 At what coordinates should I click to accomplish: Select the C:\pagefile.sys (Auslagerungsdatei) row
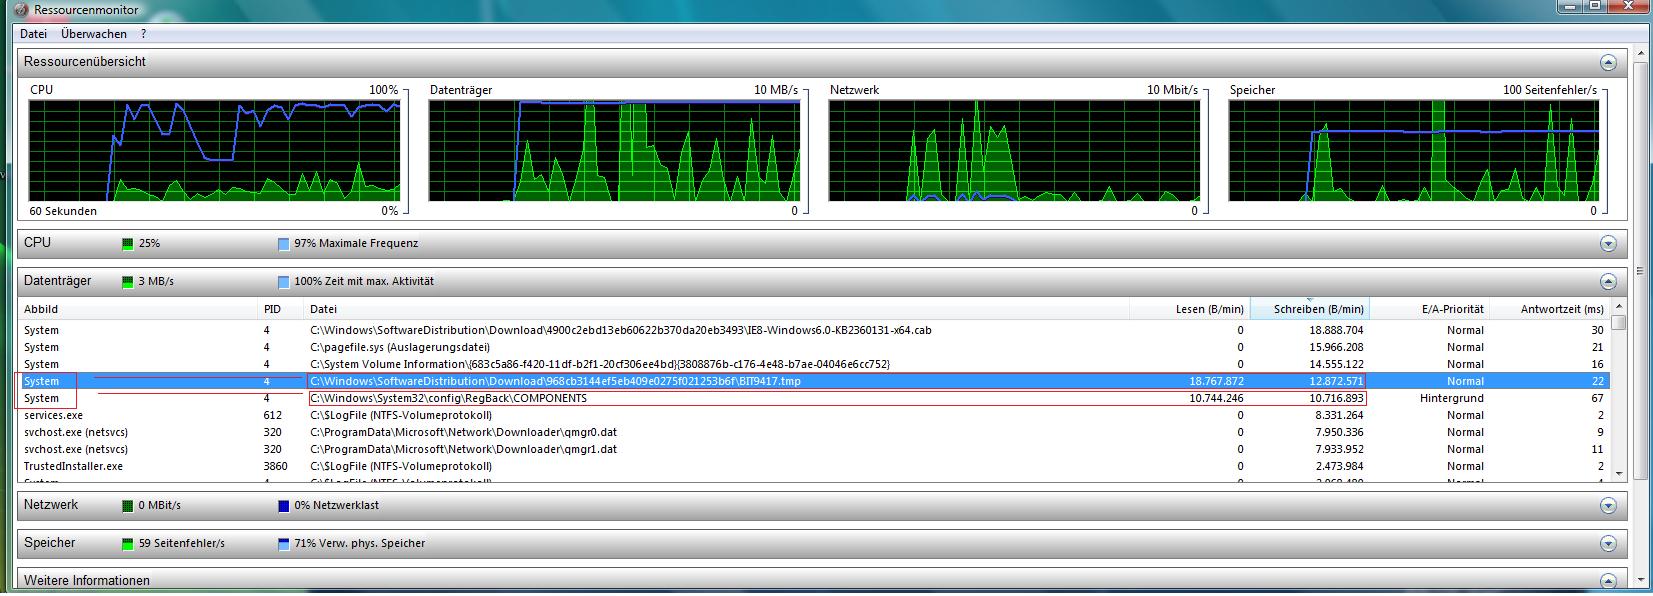813,347
